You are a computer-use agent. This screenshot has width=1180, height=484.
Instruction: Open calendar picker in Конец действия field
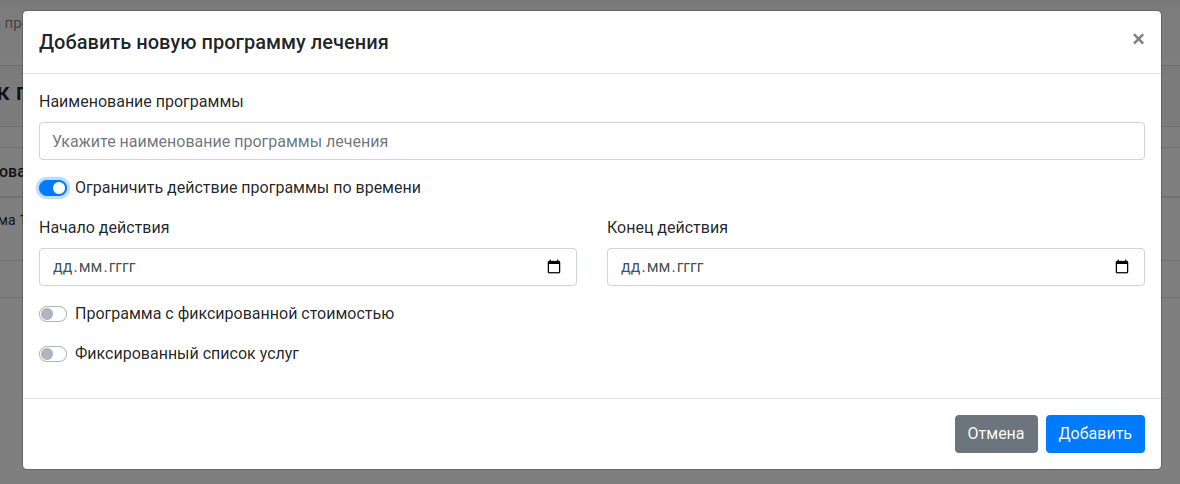tap(1122, 267)
